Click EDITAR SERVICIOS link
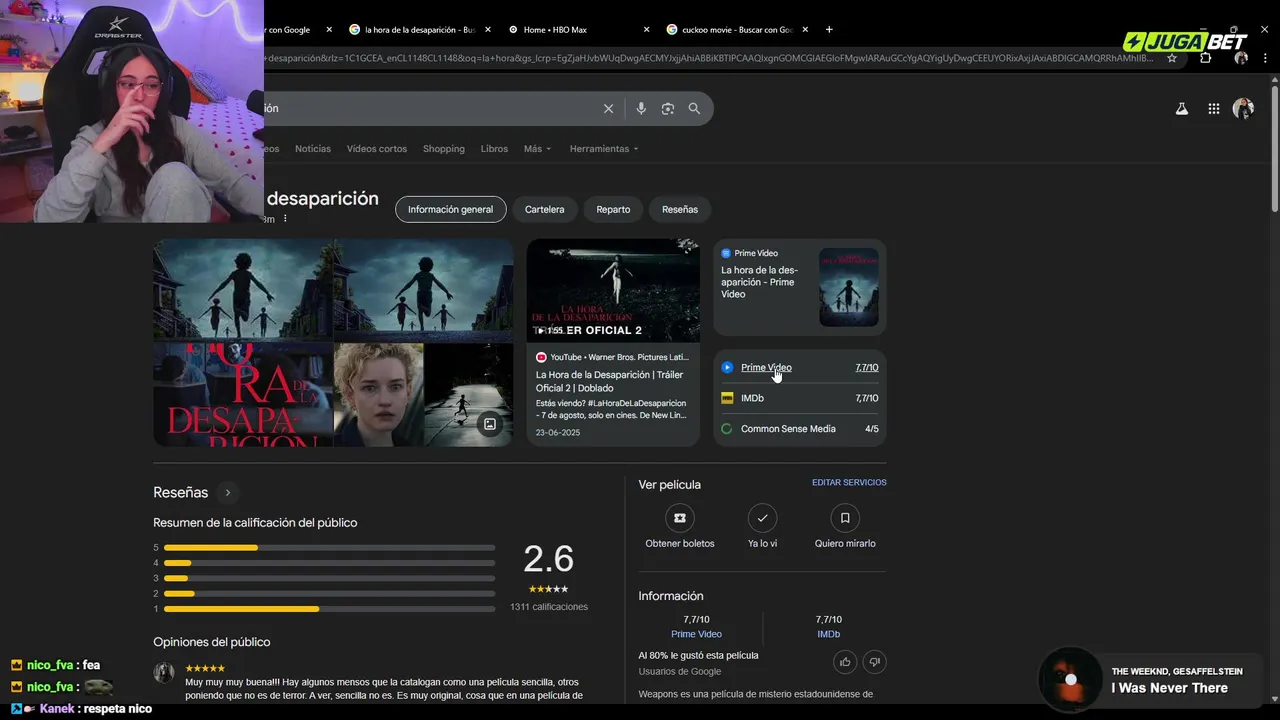 tap(849, 482)
